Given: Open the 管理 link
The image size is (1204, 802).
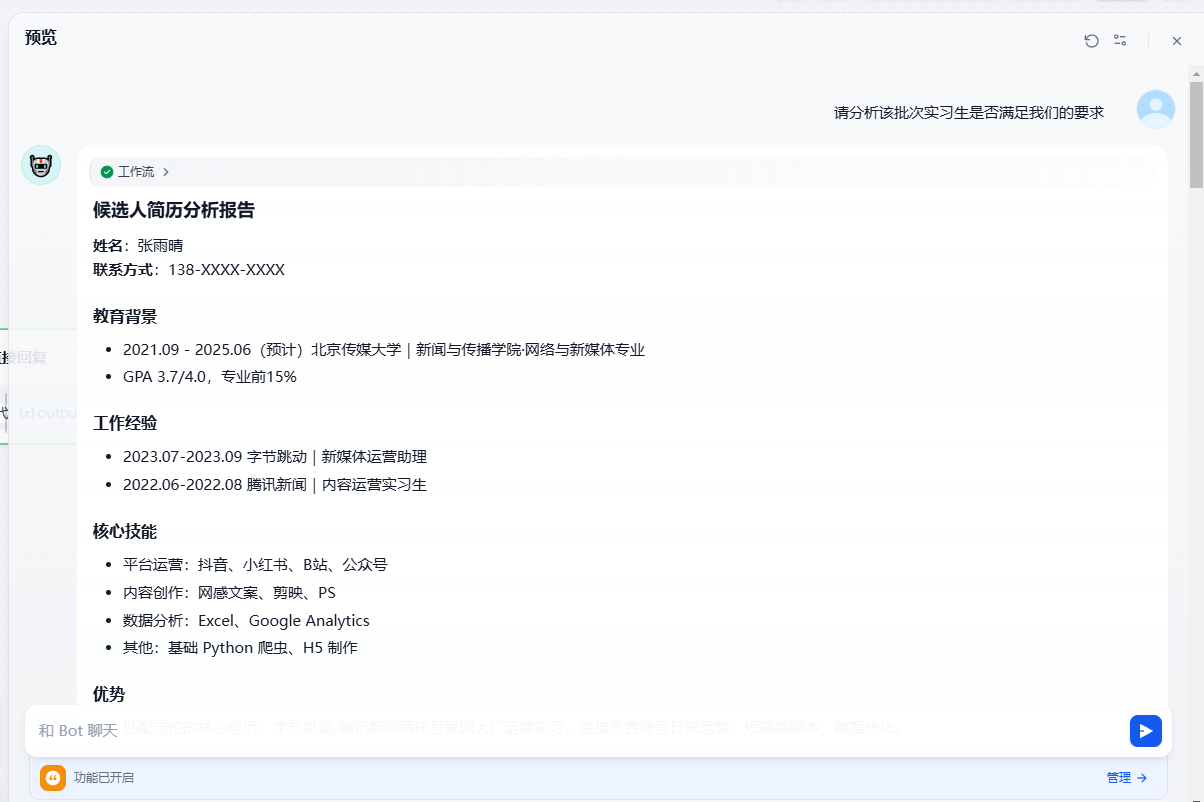Looking at the screenshot, I should [x=1126, y=777].
